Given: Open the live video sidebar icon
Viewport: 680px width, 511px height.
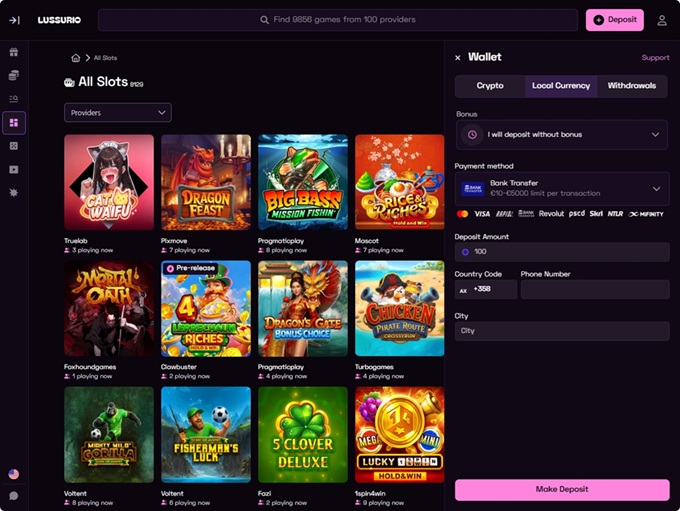Looking at the screenshot, I should pyautogui.click(x=14, y=169).
